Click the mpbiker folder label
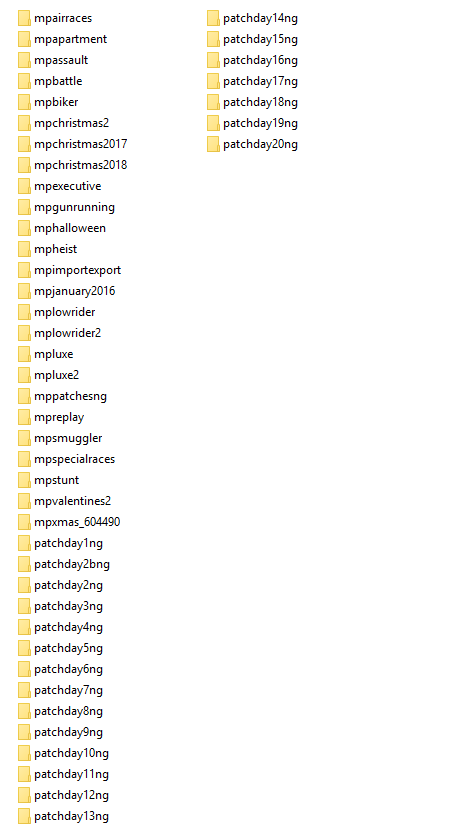The image size is (459, 833). coord(56,102)
